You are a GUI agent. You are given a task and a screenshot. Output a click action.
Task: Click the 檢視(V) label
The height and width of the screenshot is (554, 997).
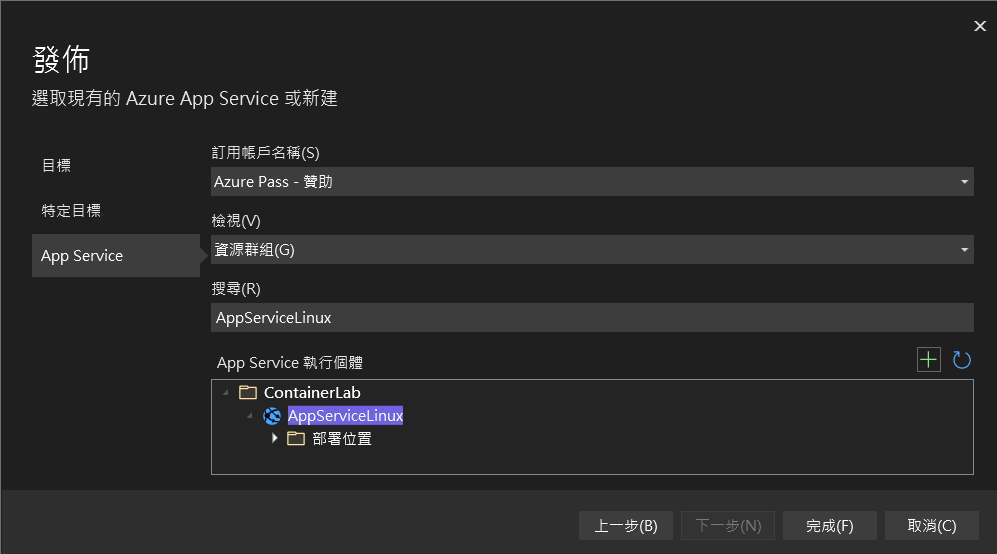point(236,221)
